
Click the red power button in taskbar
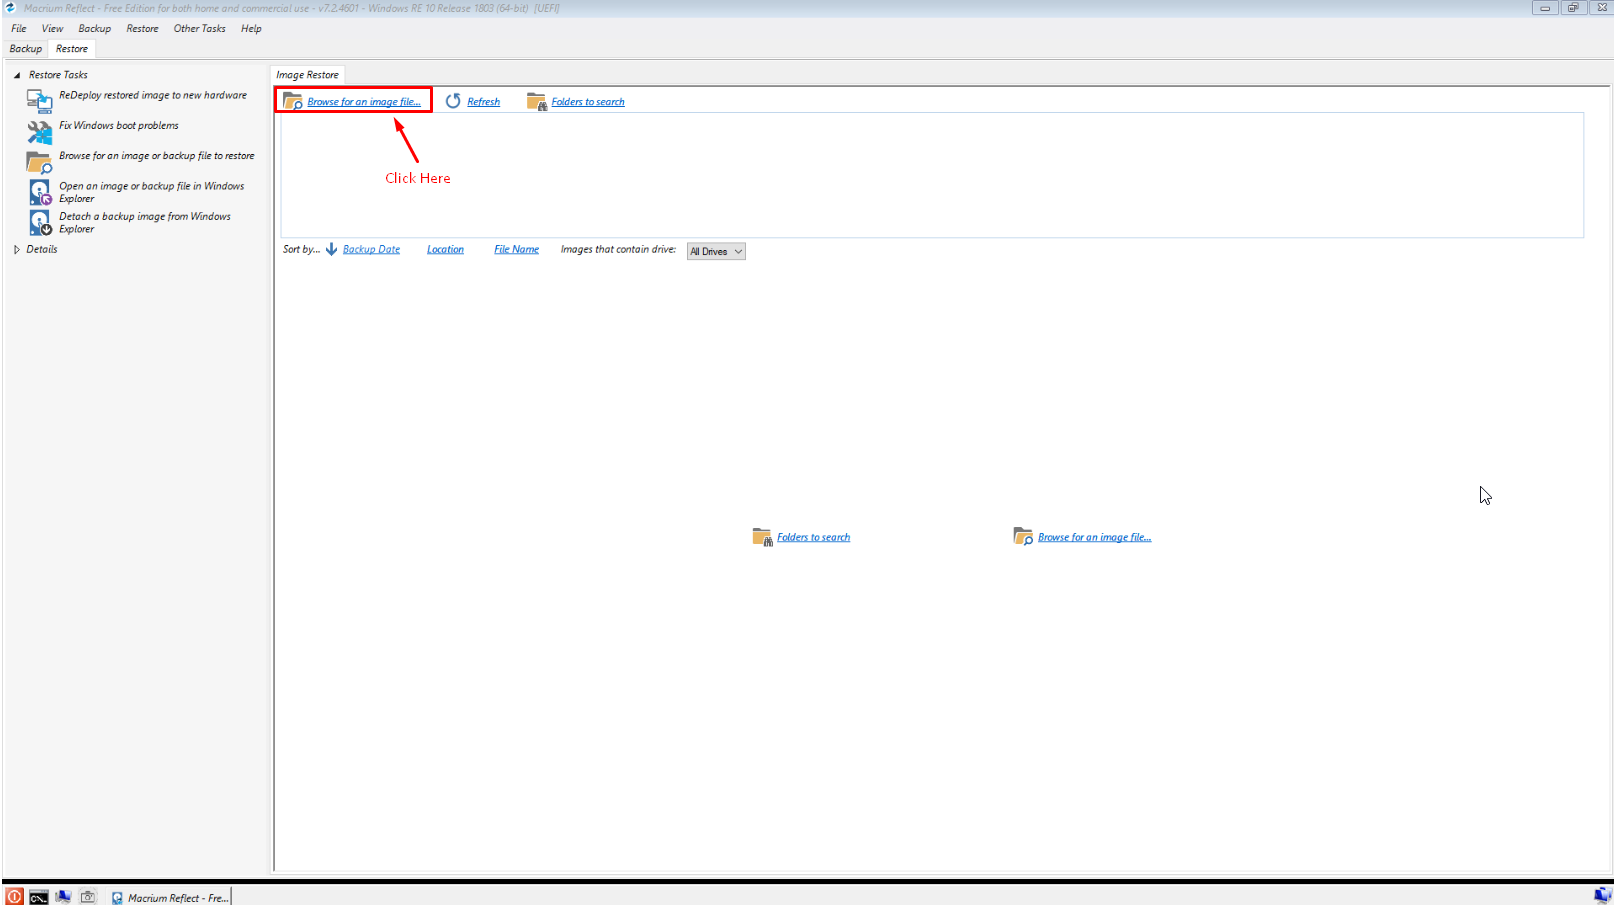point(14,897)
